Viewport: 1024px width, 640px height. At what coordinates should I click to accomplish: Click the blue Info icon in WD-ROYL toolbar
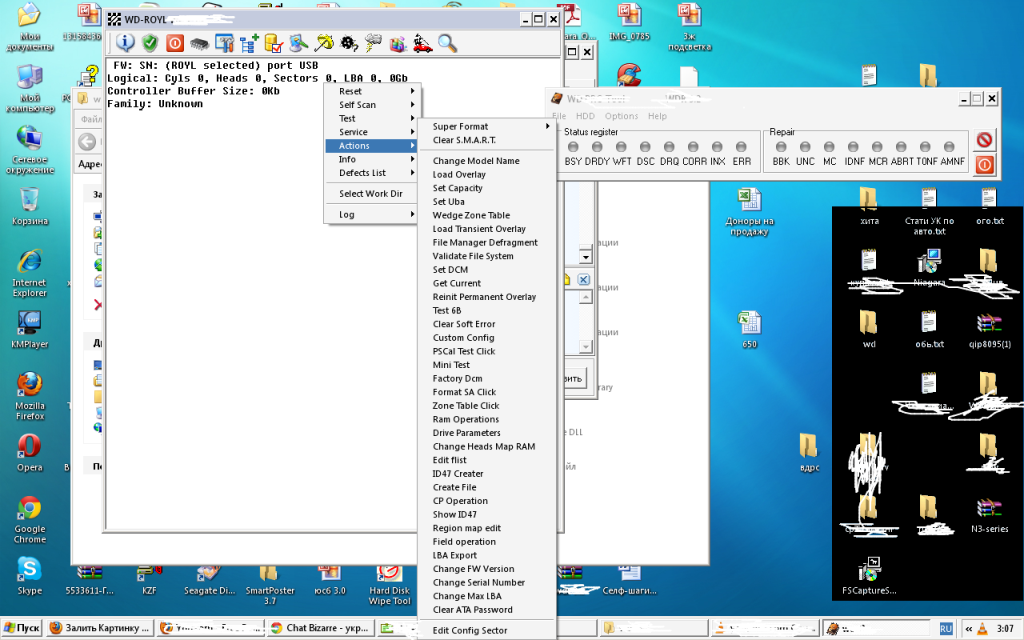[125, 43]
